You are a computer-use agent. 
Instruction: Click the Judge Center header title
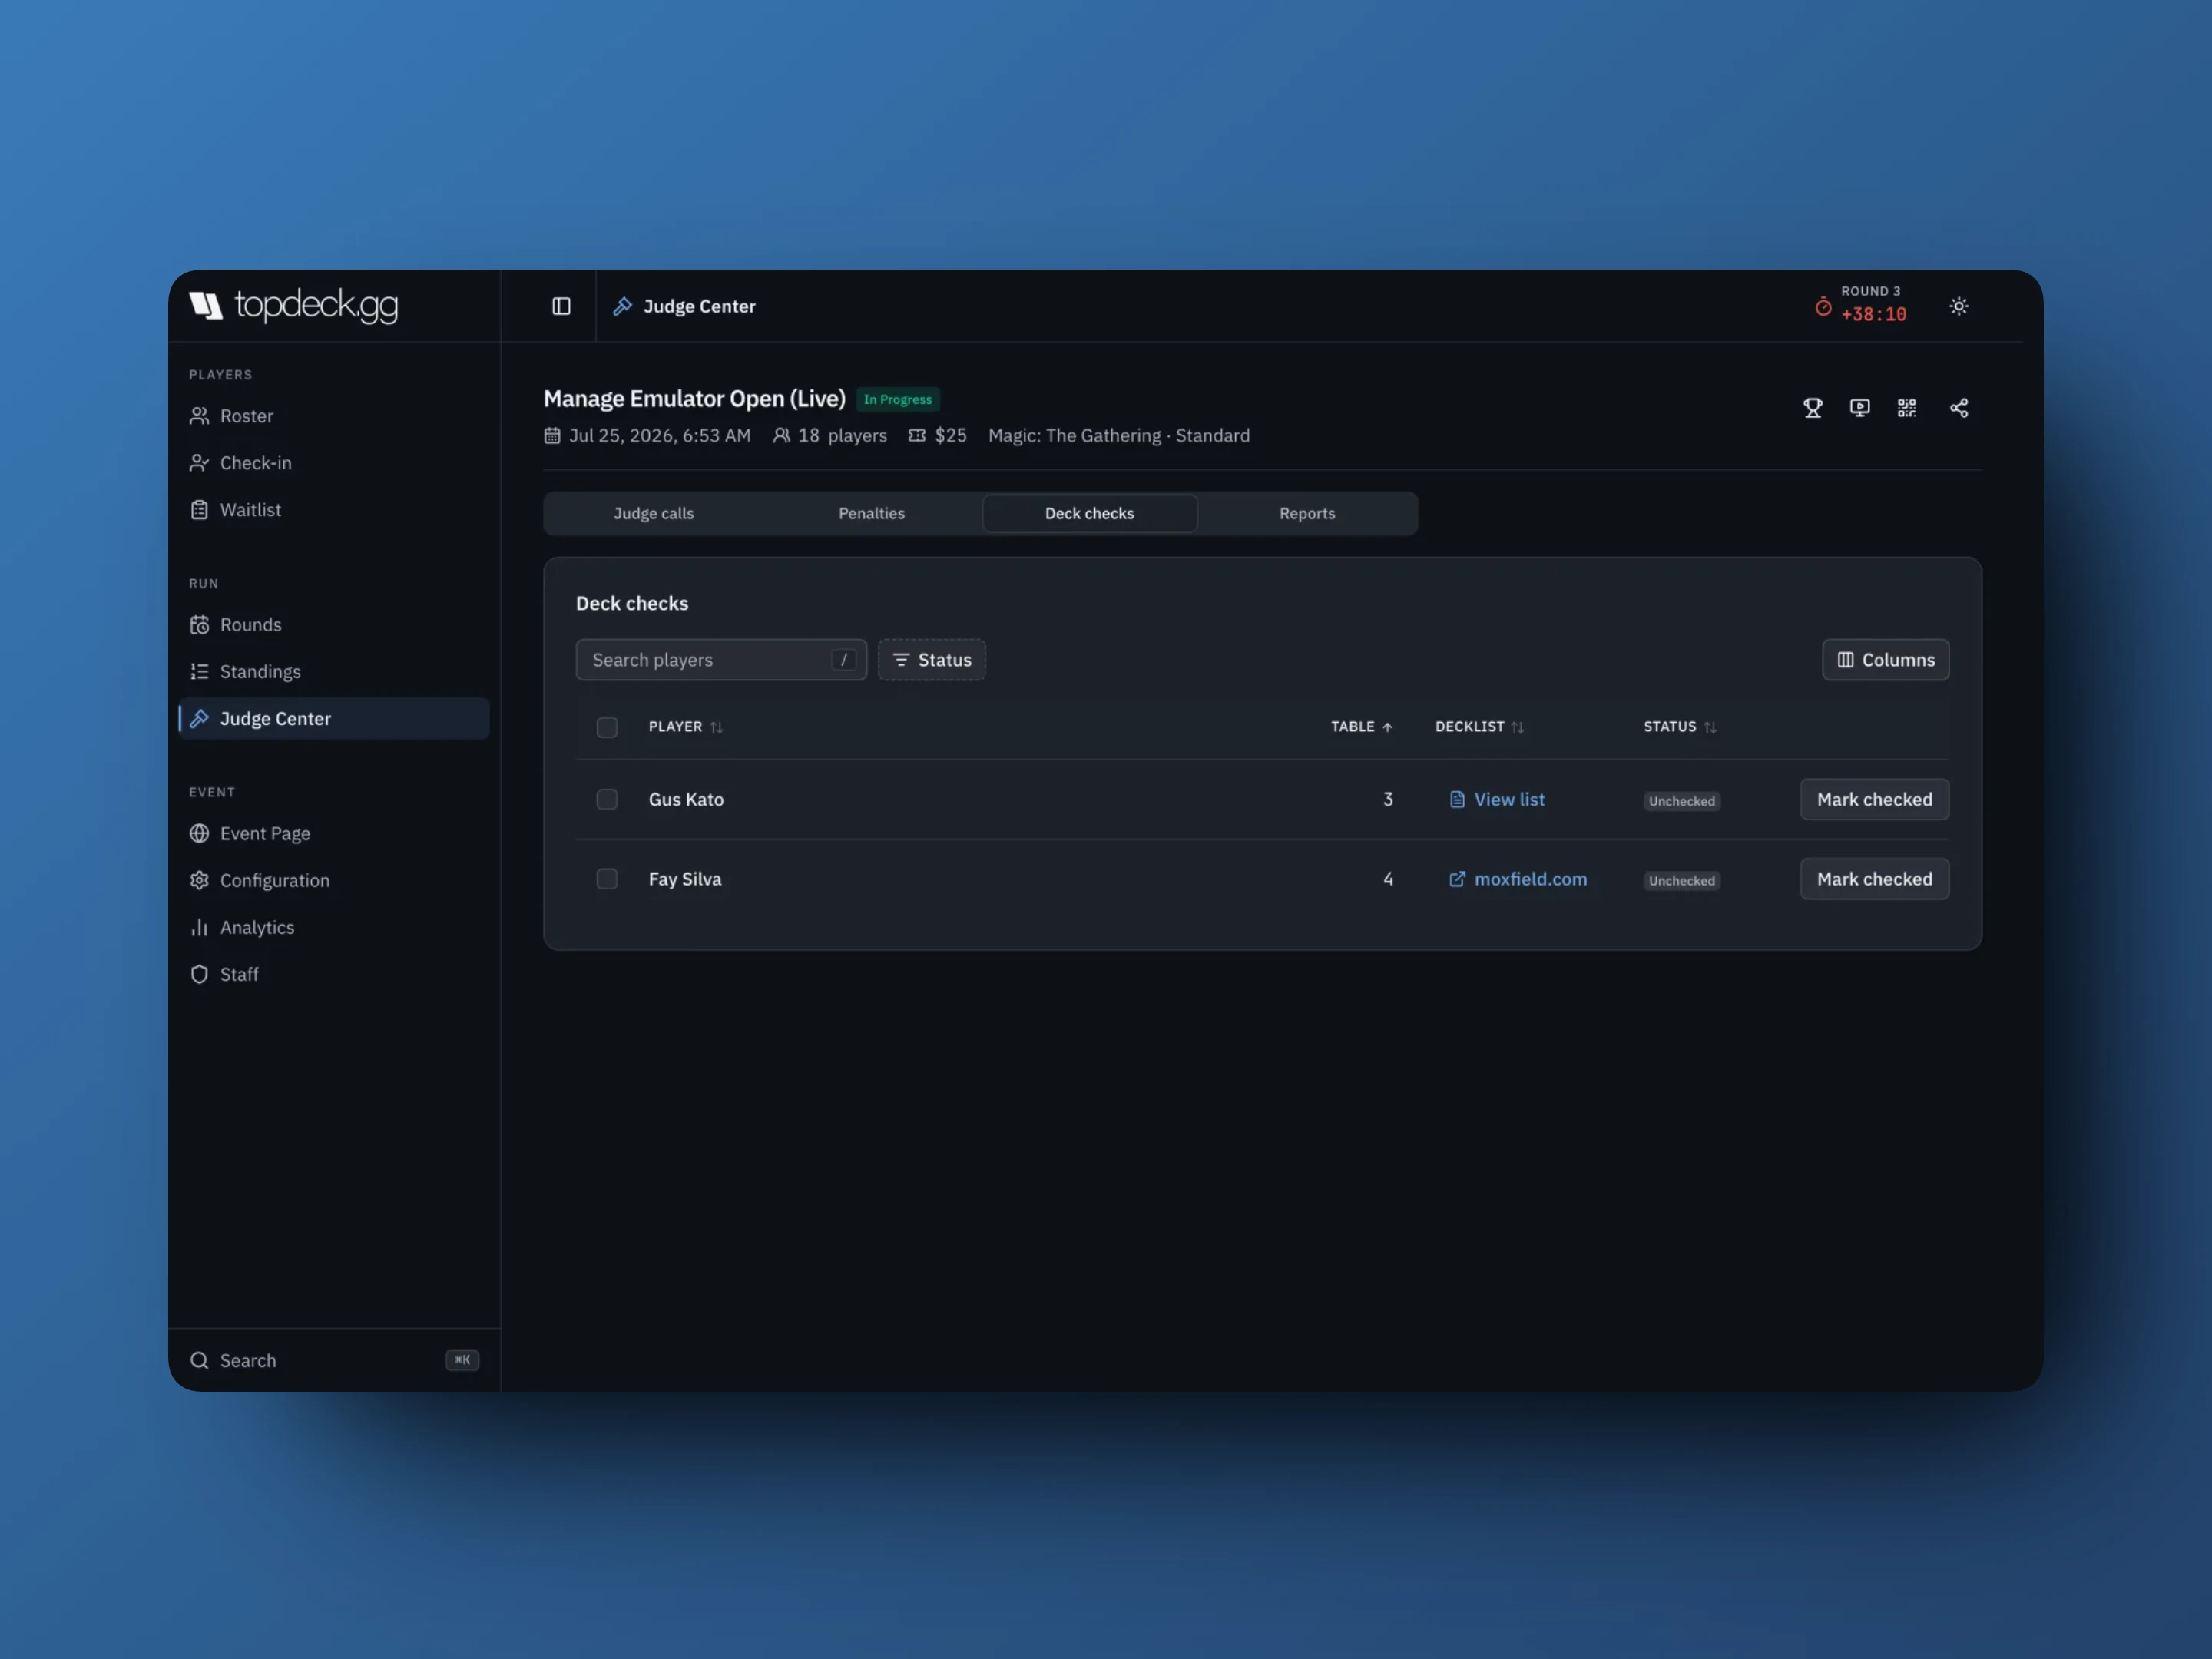coord(699,306)
